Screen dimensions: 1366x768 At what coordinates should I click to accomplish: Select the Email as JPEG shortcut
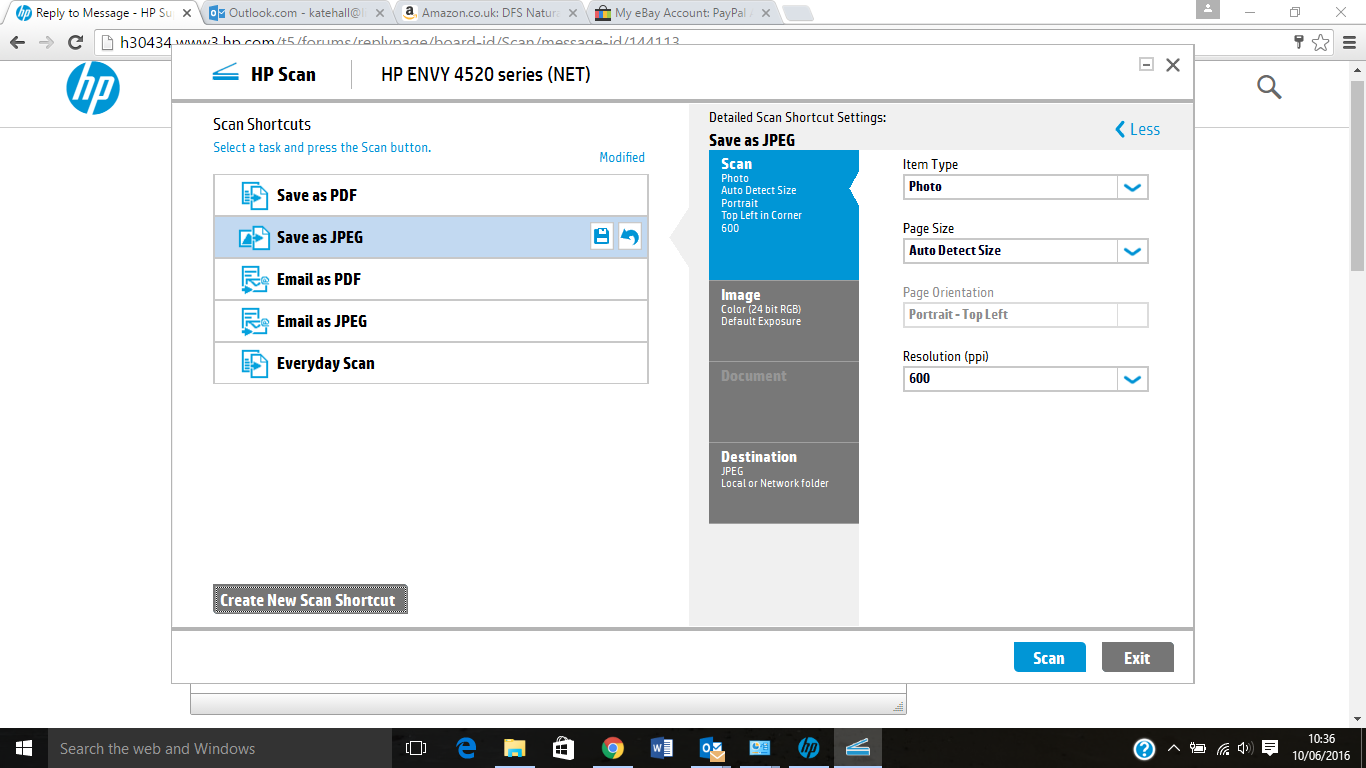click(431, 321)
